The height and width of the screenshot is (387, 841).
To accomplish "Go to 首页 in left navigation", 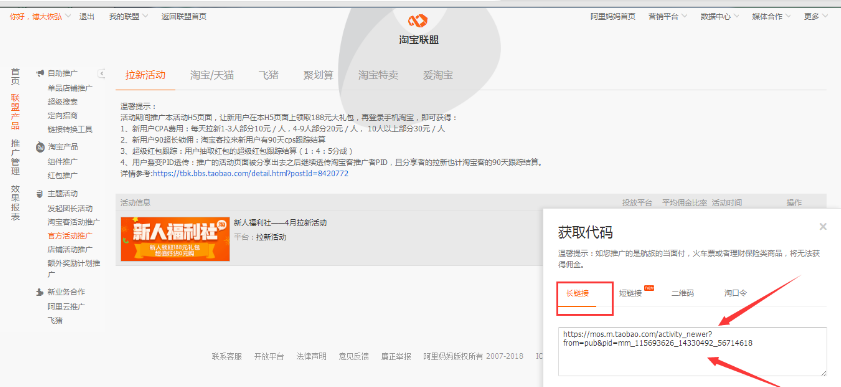I will pos(16,76).
